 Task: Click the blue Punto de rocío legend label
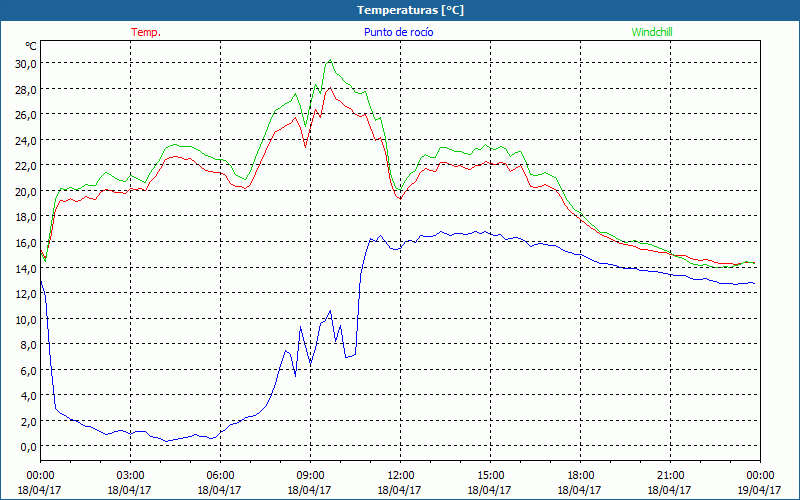tap(398, 32)
